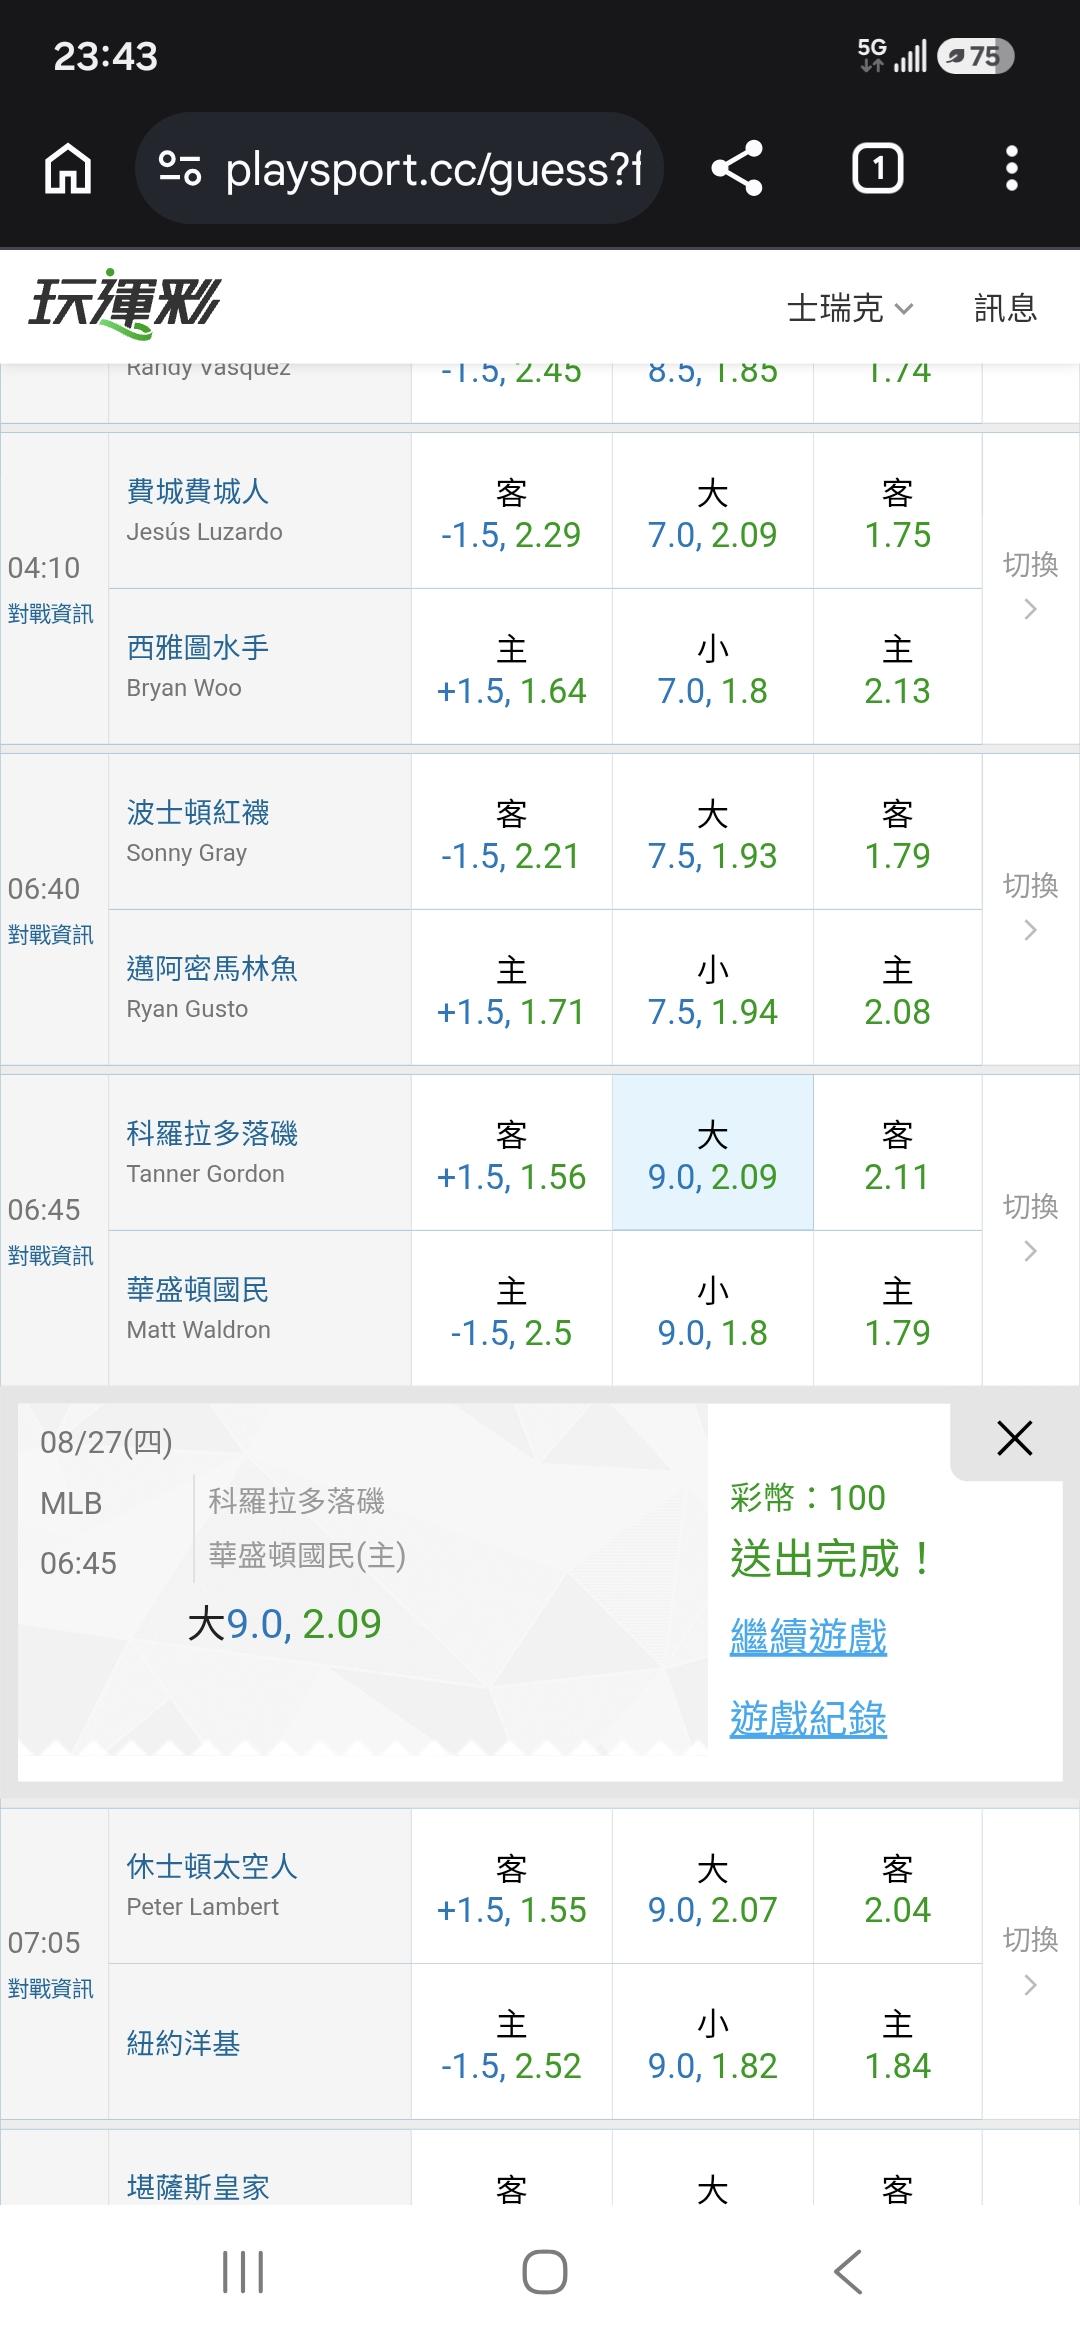Open the browser three-dot menu
This screenshot has height=2340, width=1080.
point(1012,168)
